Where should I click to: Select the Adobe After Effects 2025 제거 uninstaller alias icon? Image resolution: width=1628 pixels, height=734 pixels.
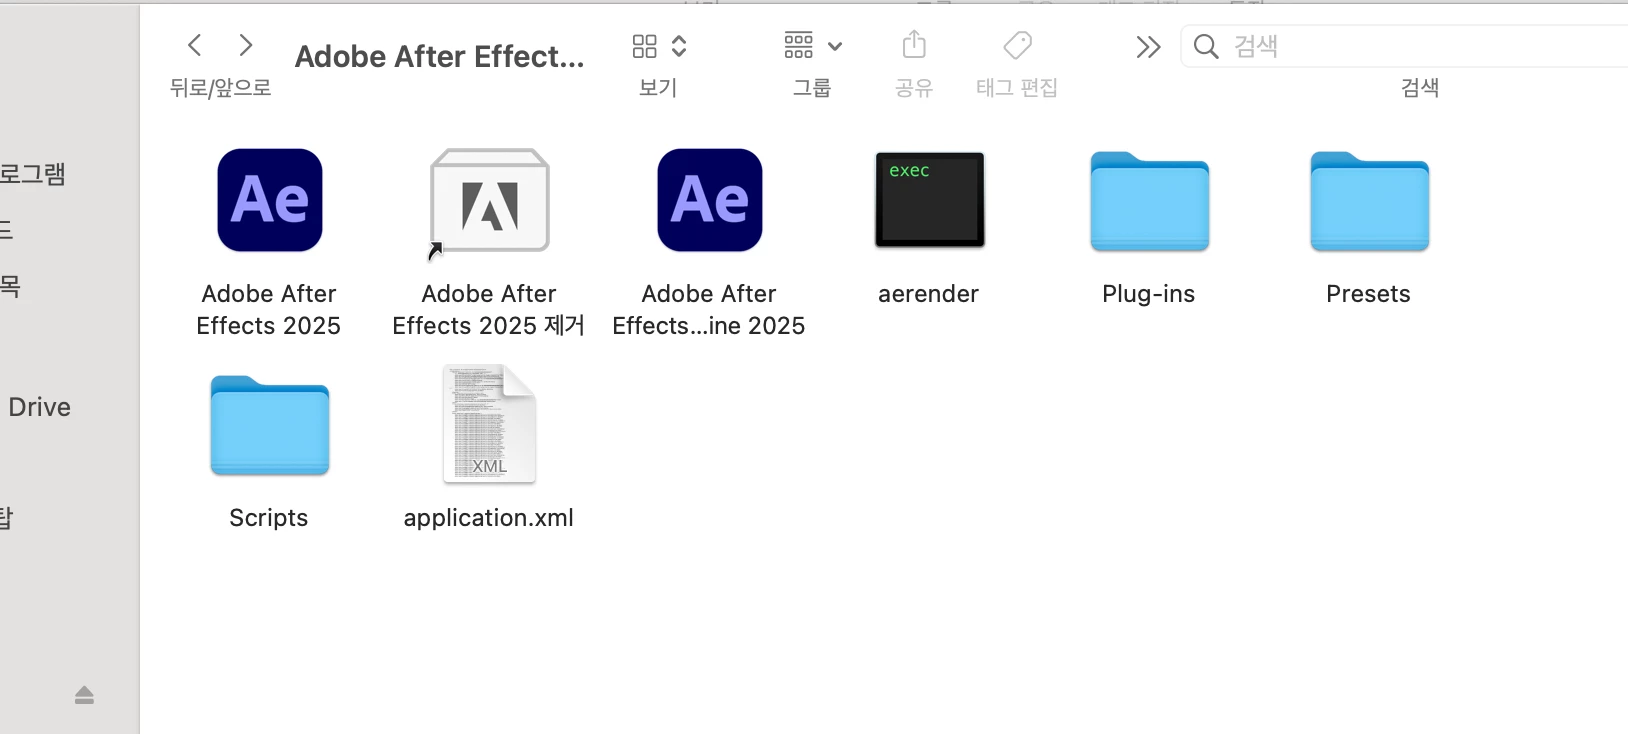point(490,202)
